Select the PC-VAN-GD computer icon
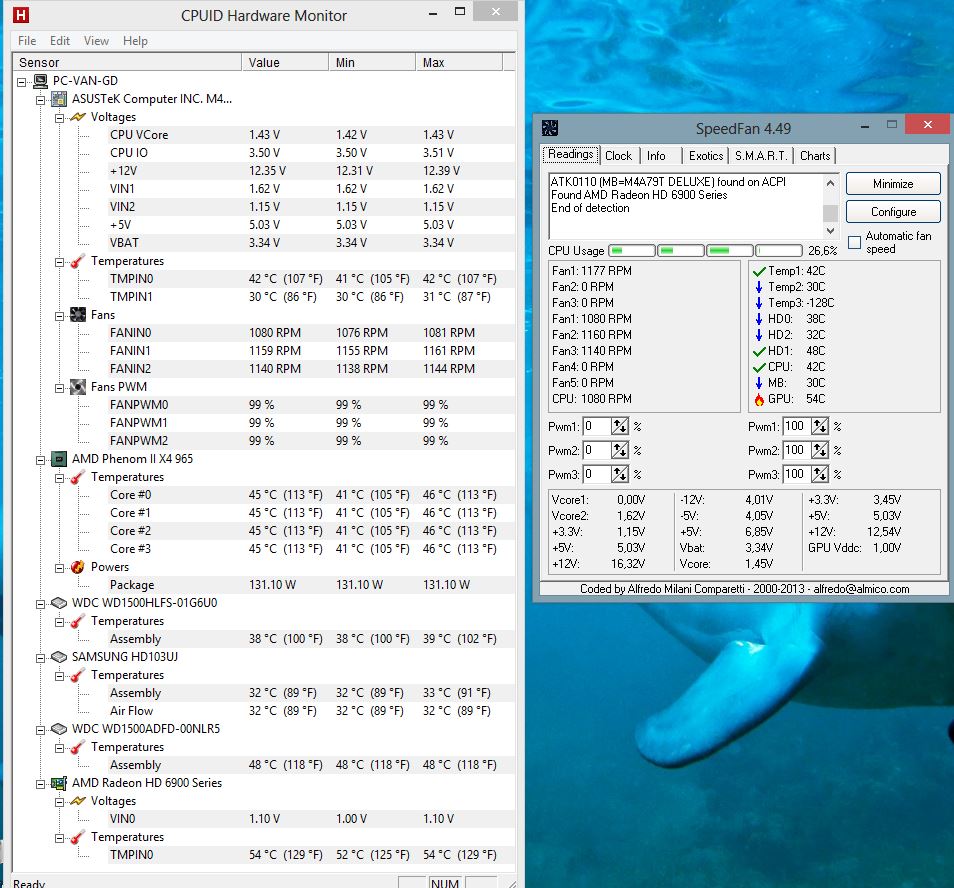954x888 pixels. (41, 81)
